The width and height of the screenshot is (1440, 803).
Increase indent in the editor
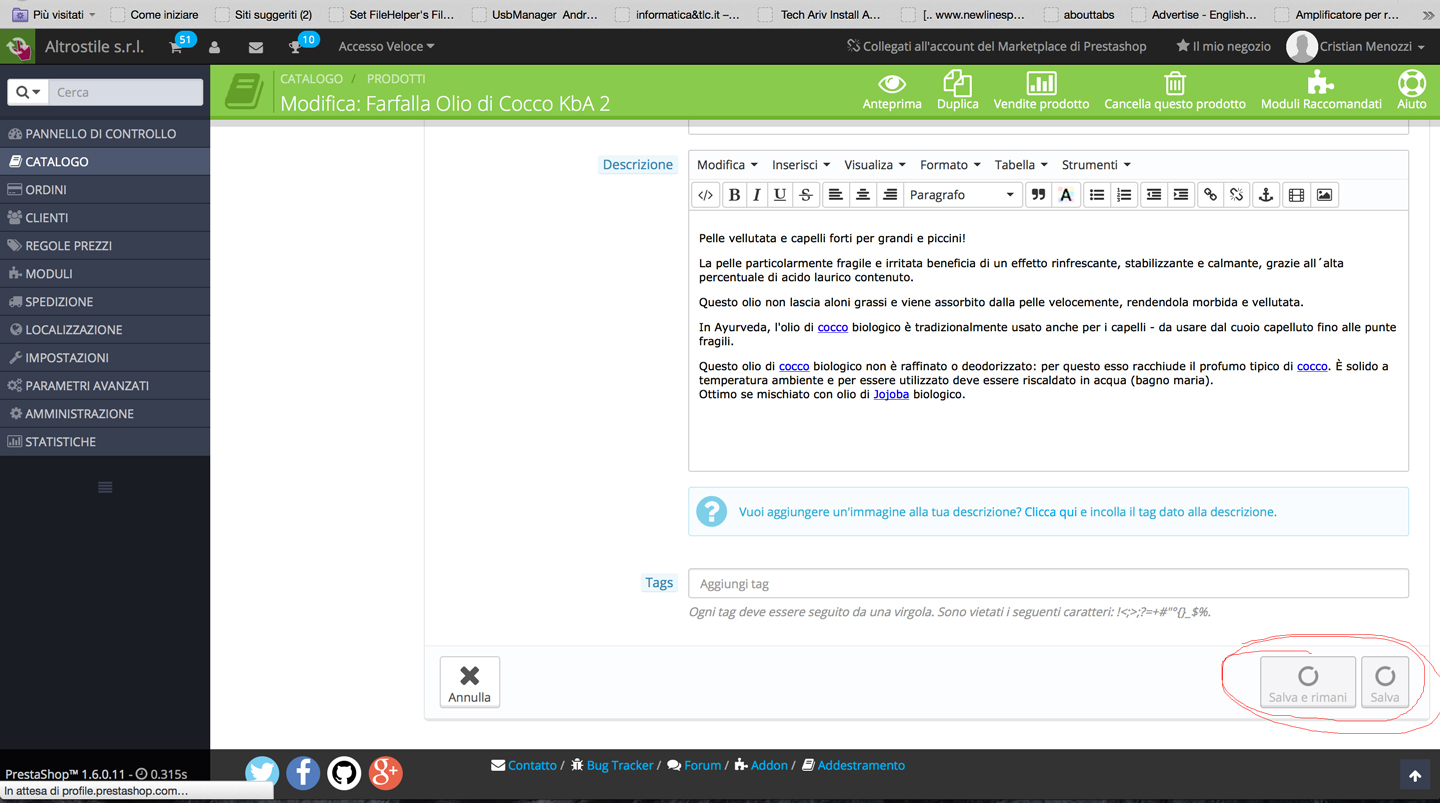[x=1181, y=195]
